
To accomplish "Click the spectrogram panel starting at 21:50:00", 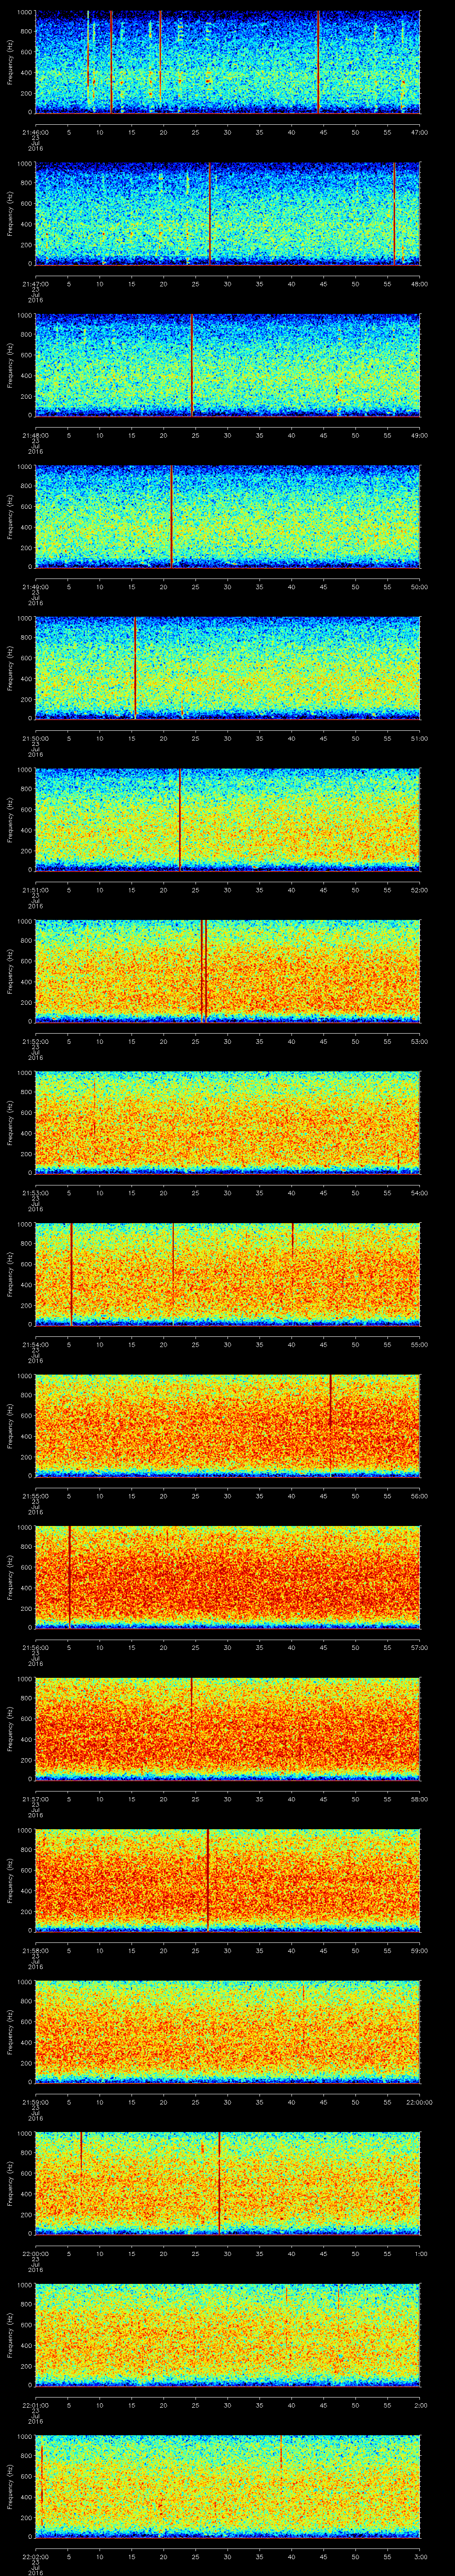I will pos(228,669).
